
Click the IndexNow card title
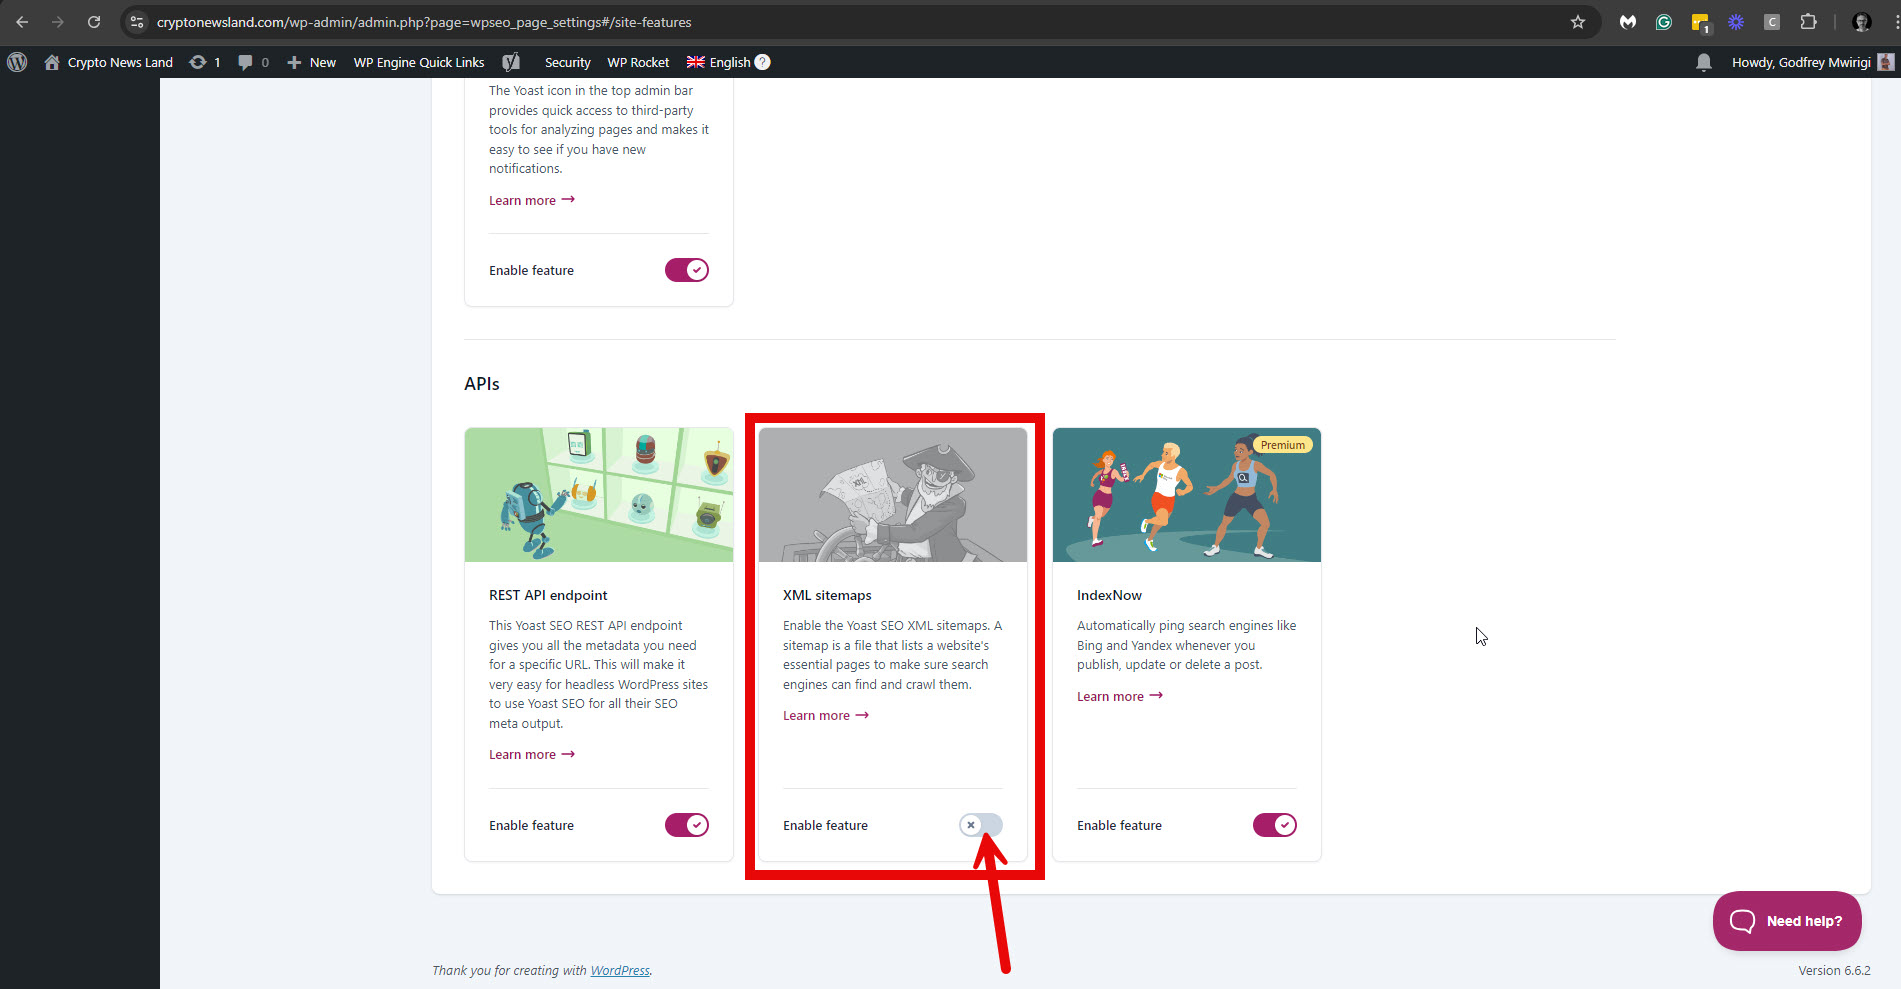point(1109,595)
